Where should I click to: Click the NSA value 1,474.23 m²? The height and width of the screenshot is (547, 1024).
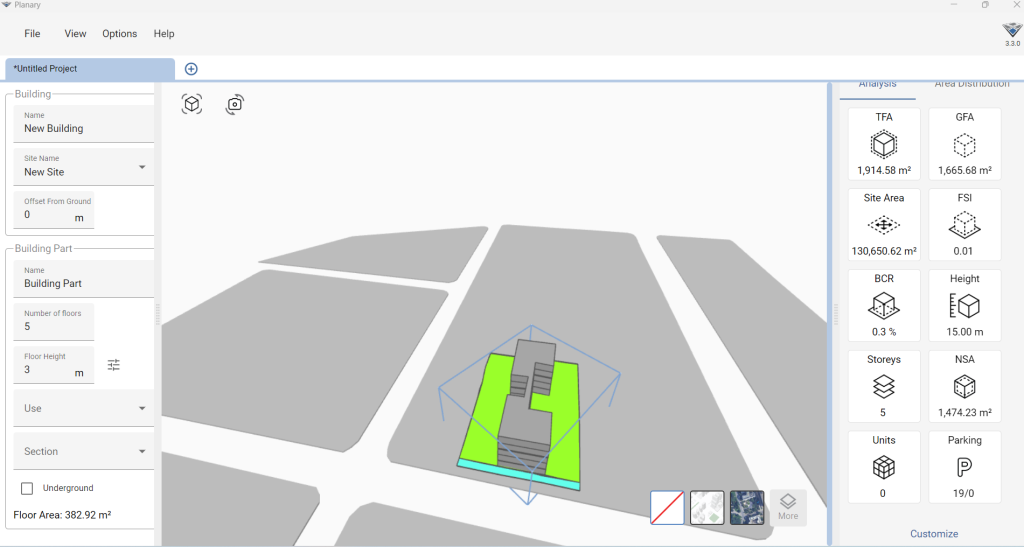(965, 413)
